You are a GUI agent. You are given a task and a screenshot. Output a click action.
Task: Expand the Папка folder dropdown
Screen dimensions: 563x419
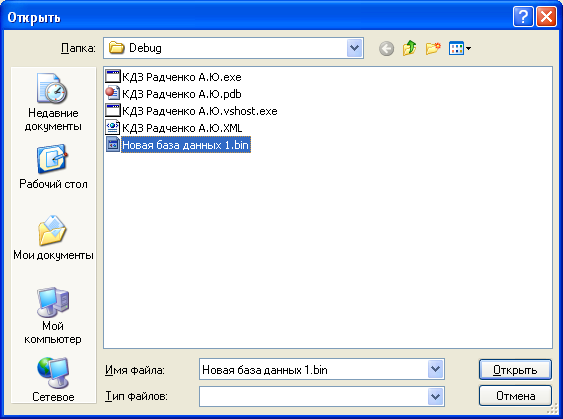(x=354, y=48)
